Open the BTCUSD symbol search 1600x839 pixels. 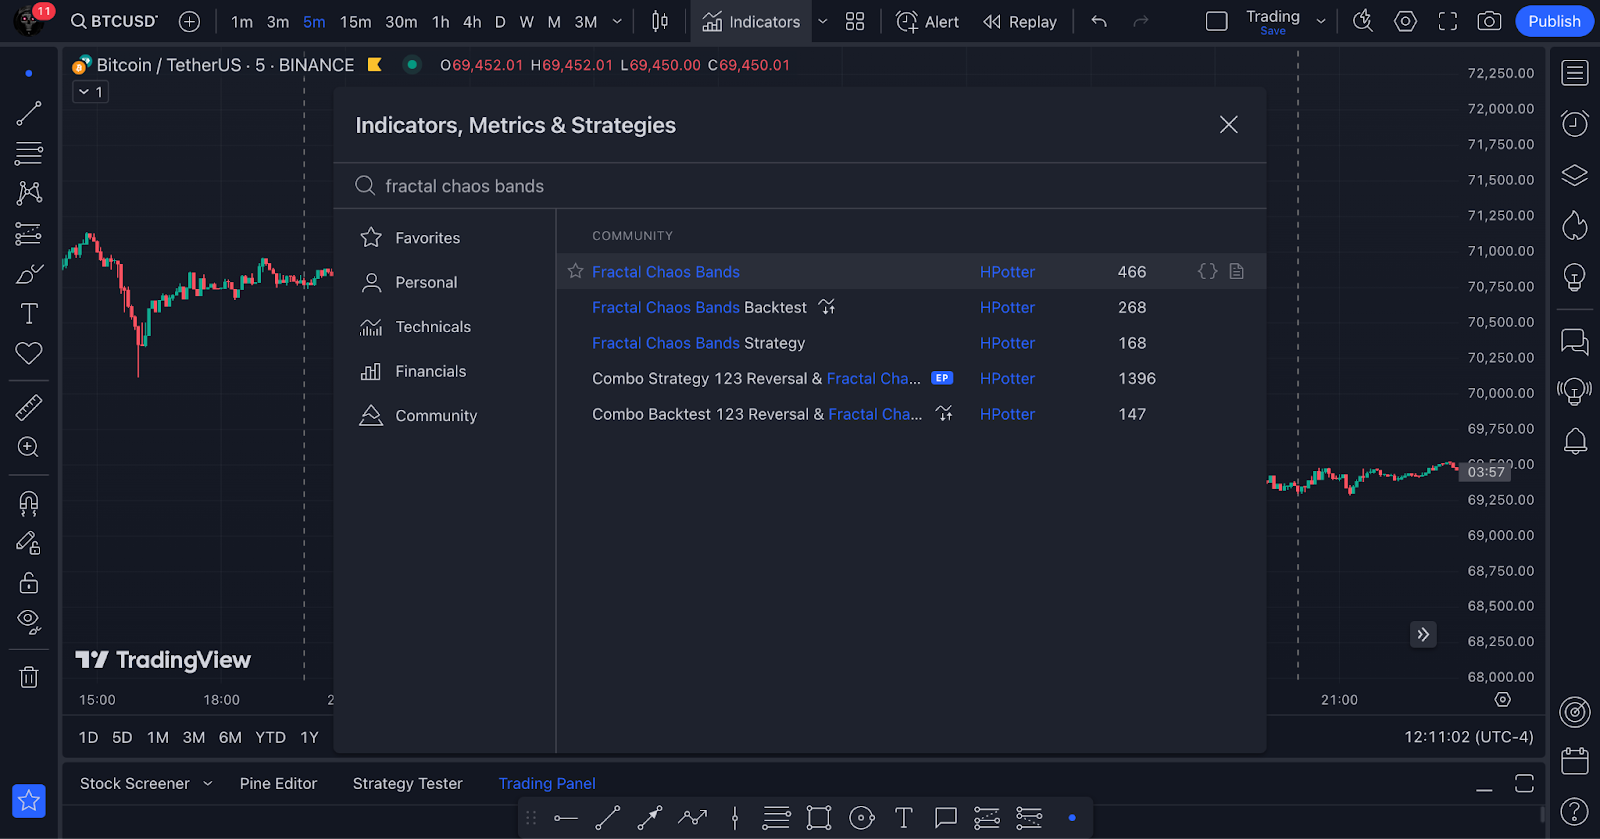coord(114,21)
